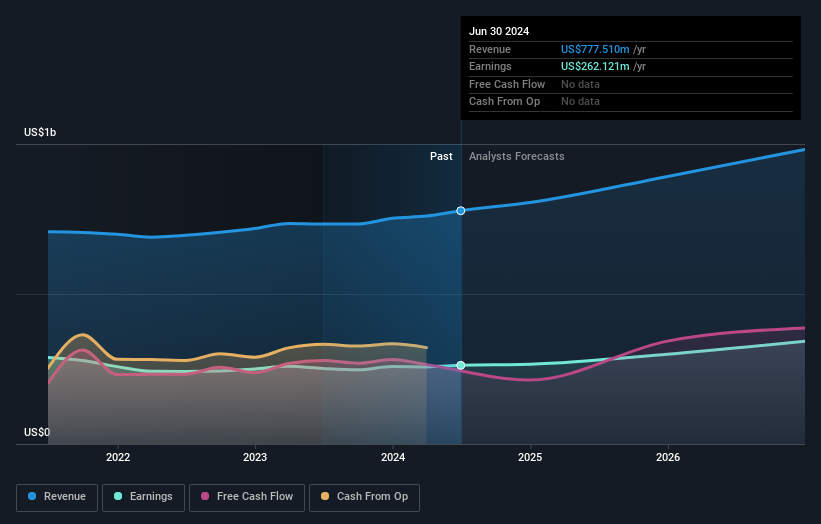Click the US$0 y-axis label

37,432
